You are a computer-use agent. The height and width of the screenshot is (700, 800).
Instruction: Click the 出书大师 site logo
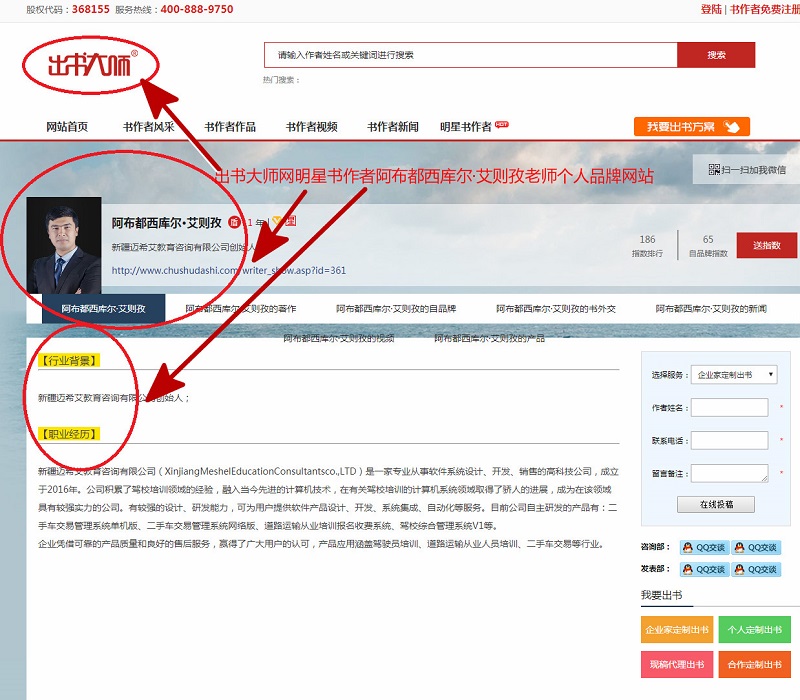(91, 66)
